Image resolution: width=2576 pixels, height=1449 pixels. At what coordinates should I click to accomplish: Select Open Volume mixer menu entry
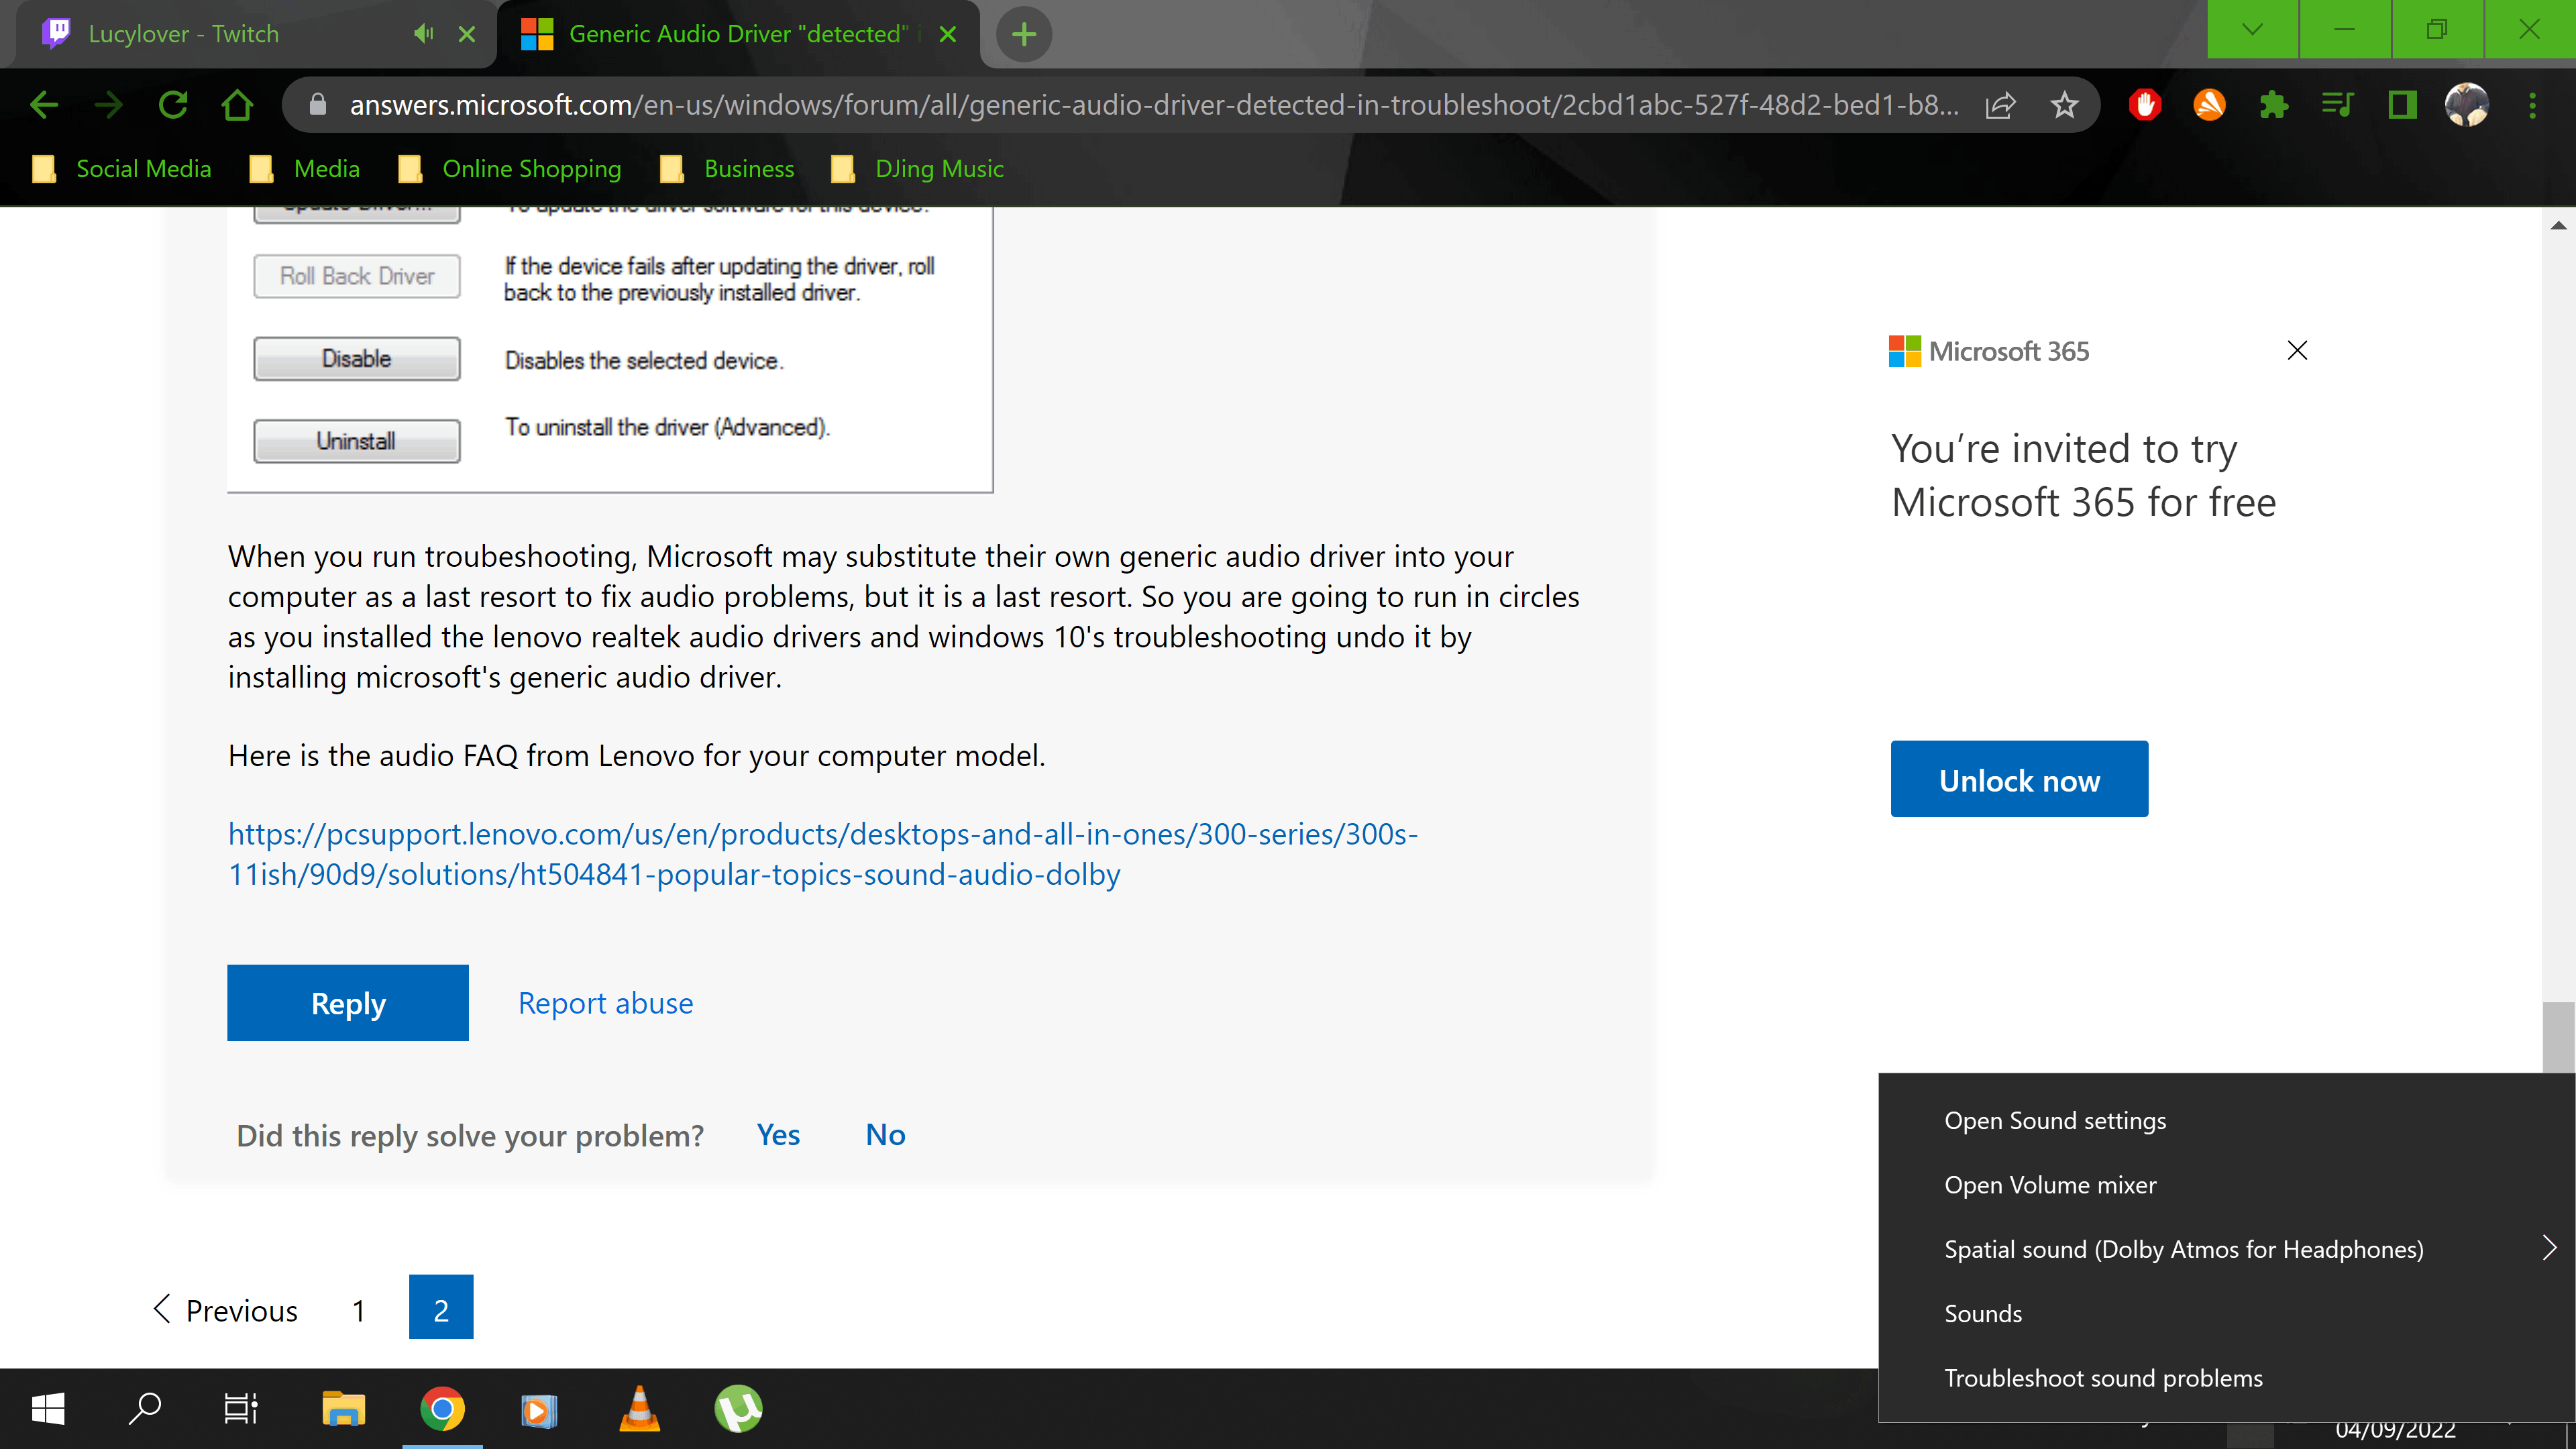pyautogui.click(x=2050, y=1185)
